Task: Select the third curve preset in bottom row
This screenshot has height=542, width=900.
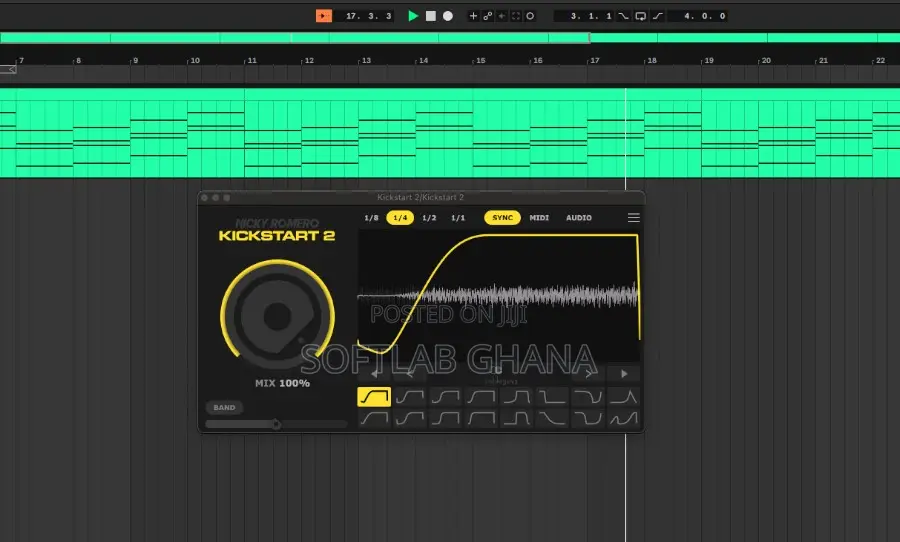Action: coord(445,419)
